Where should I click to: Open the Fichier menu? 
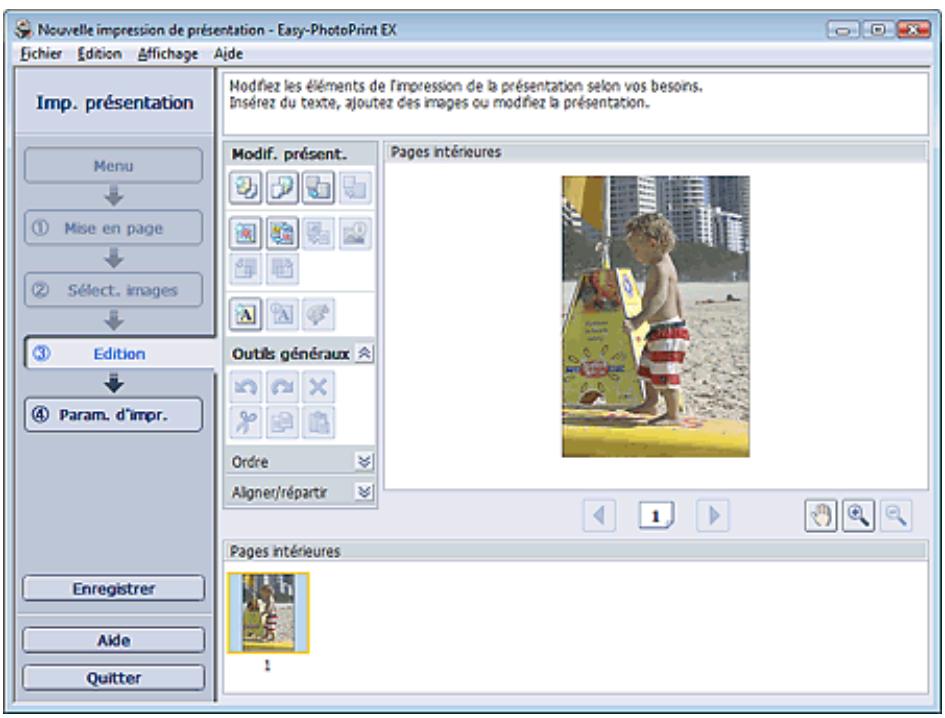click(41, 54)
